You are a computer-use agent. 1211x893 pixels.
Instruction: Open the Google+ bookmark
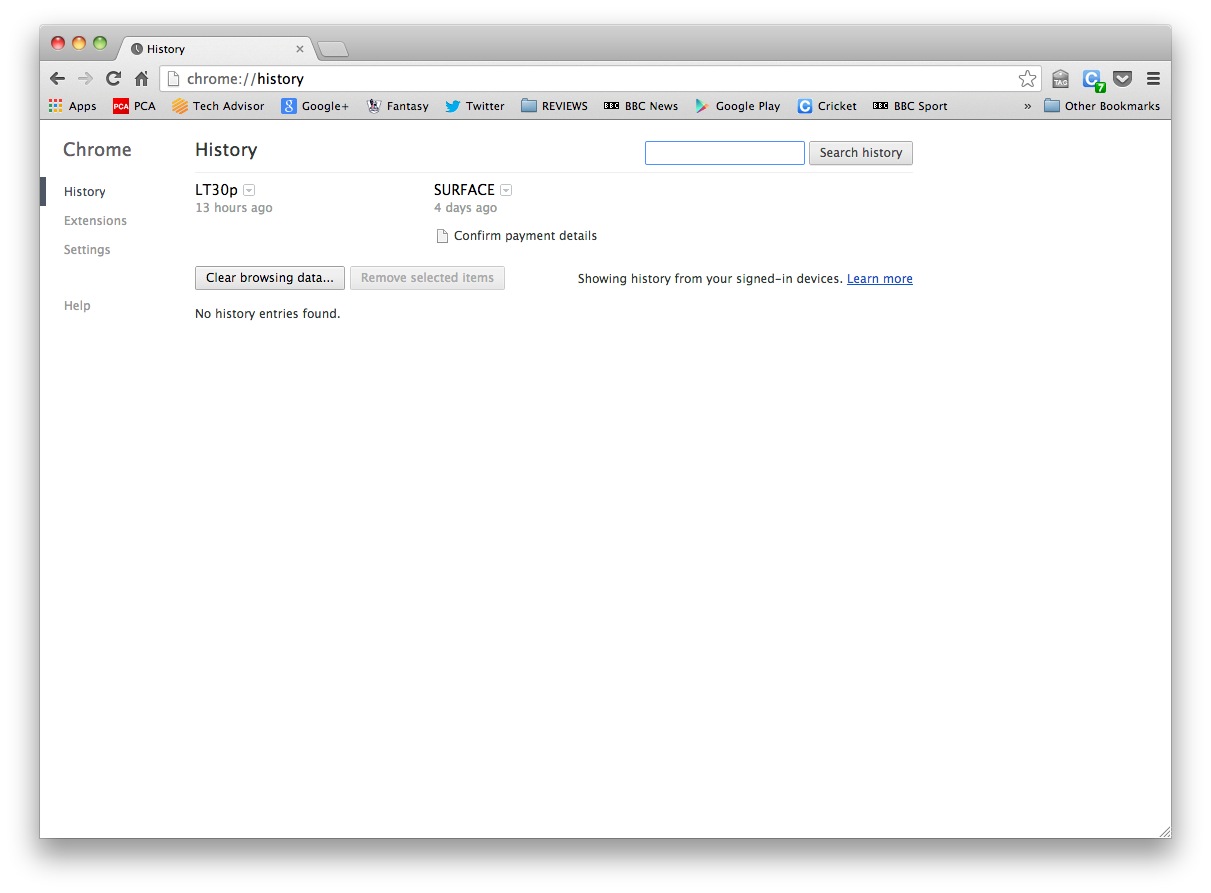pos(315,106)
